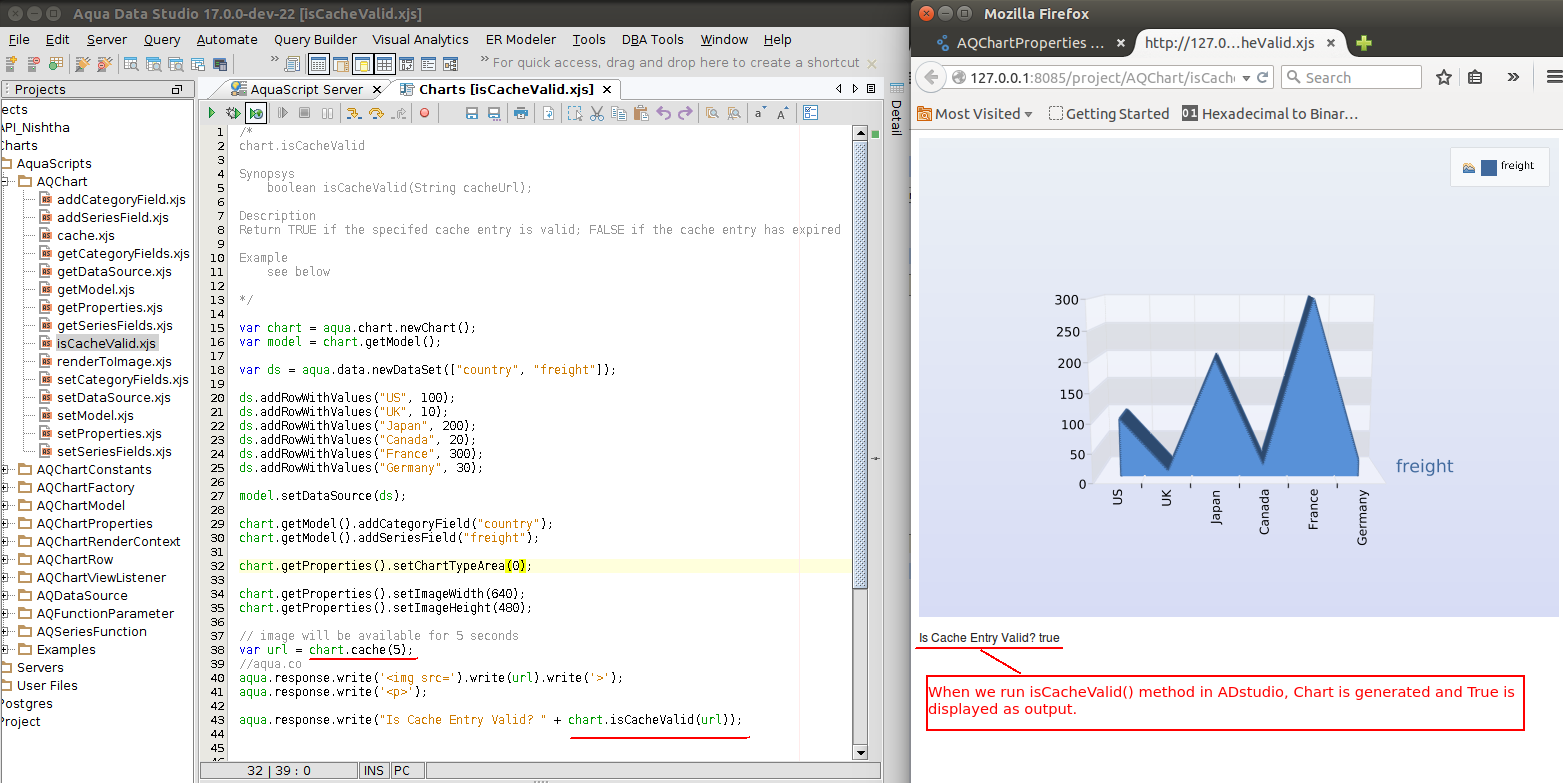The width and height of the screenshot is (1563, 783).
Task: Reload the page in Firefox
Action: (1262, 77)
